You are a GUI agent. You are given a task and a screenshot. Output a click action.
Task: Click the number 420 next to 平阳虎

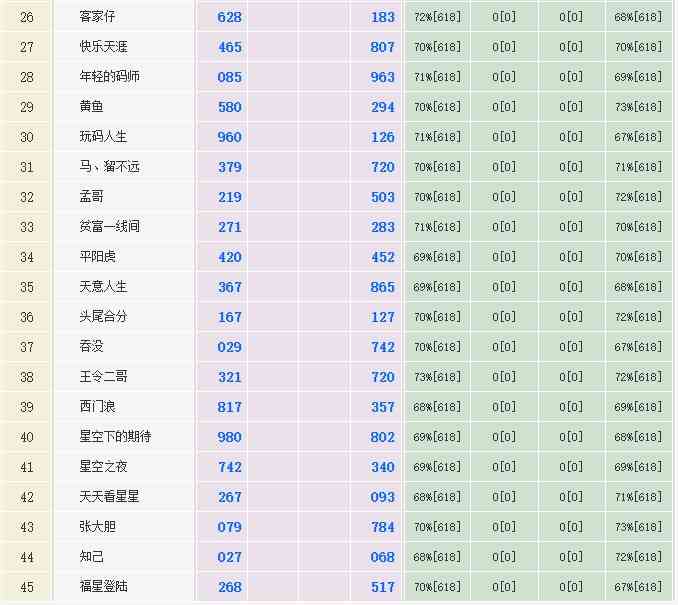[230, 257]
